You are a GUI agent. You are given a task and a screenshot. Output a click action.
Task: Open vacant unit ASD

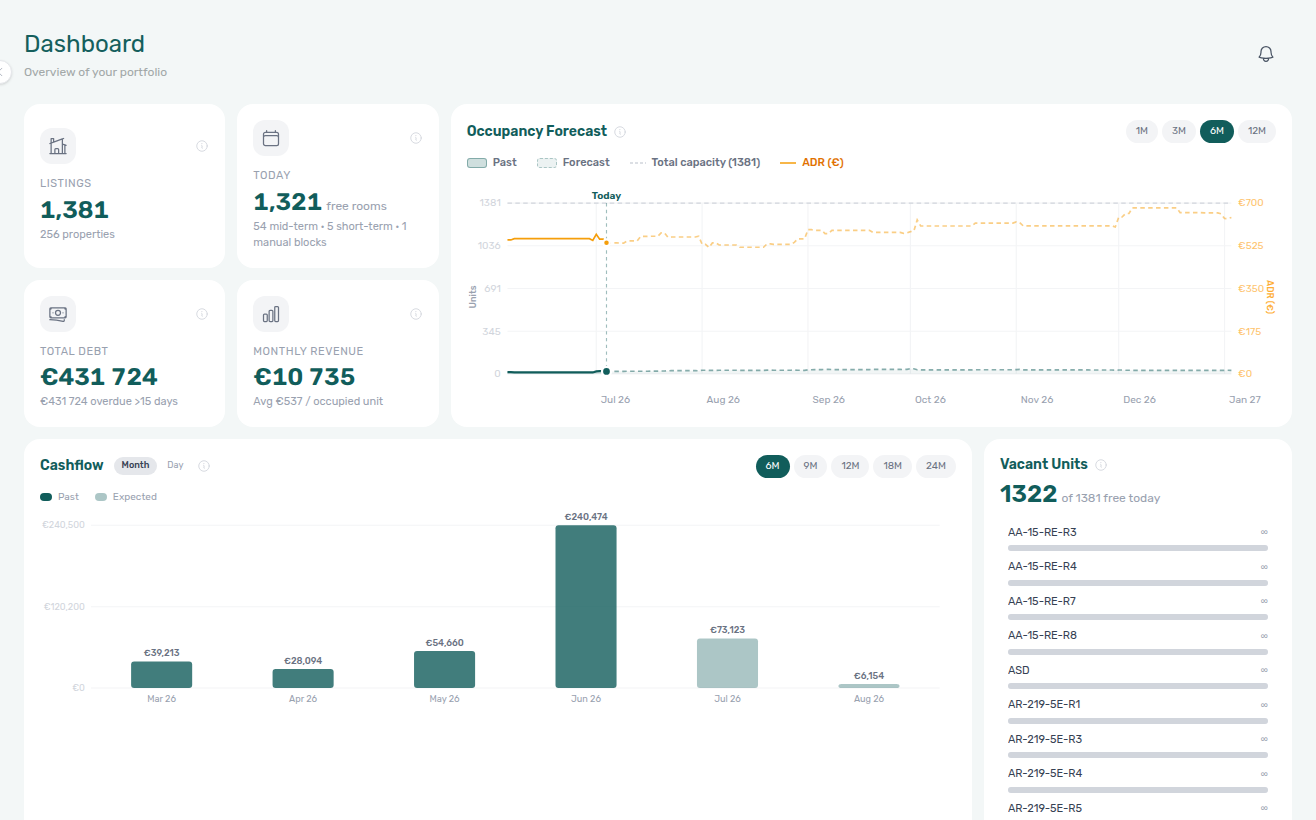(x=1138, y=676)
